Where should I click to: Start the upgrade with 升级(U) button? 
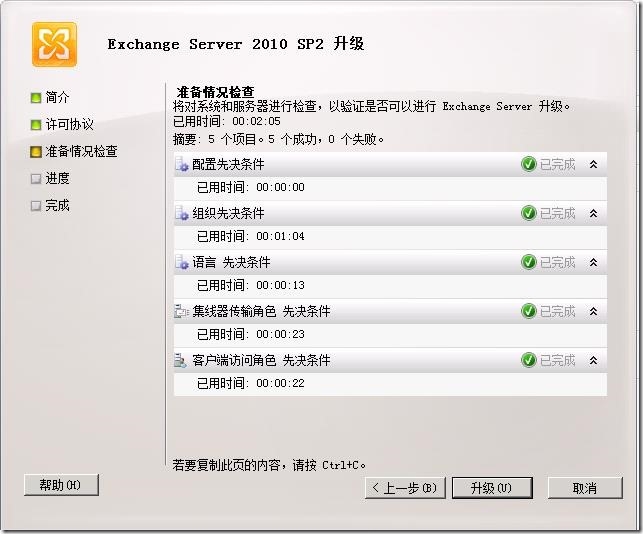pos(492,488)
